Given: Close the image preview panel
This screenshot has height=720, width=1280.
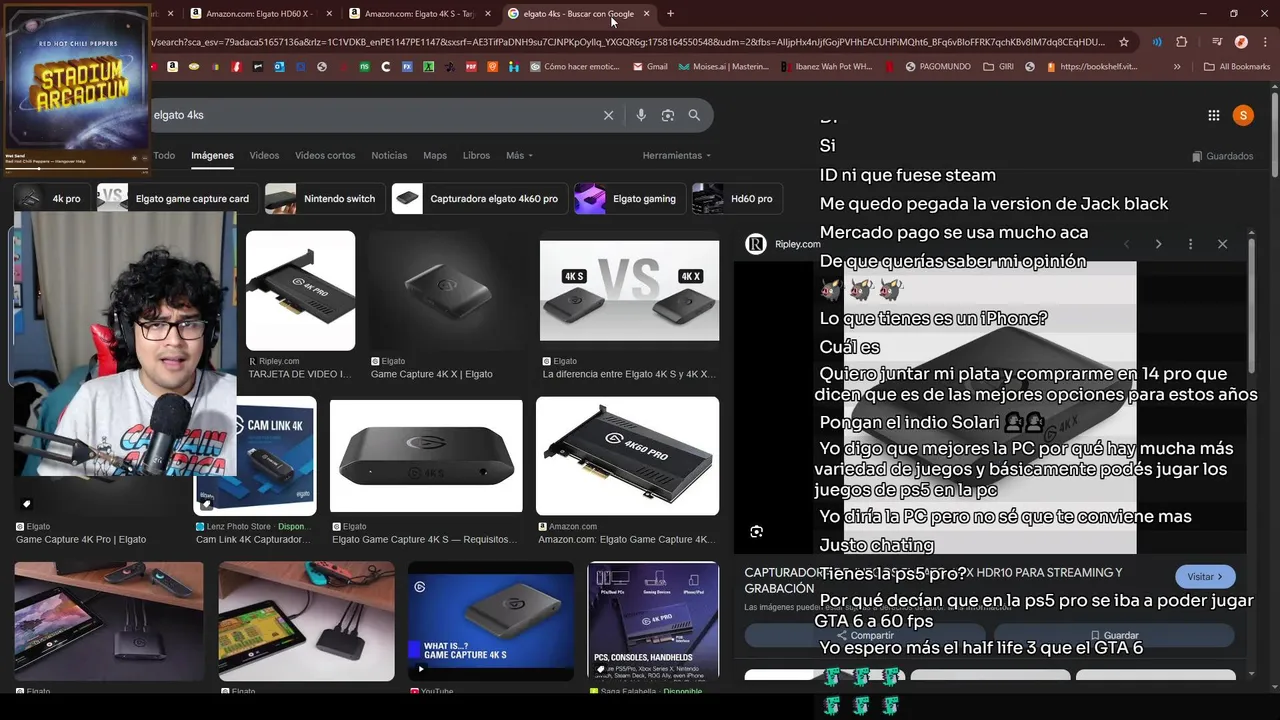Looking at the screenshot, I should (x=1222, y=244).
